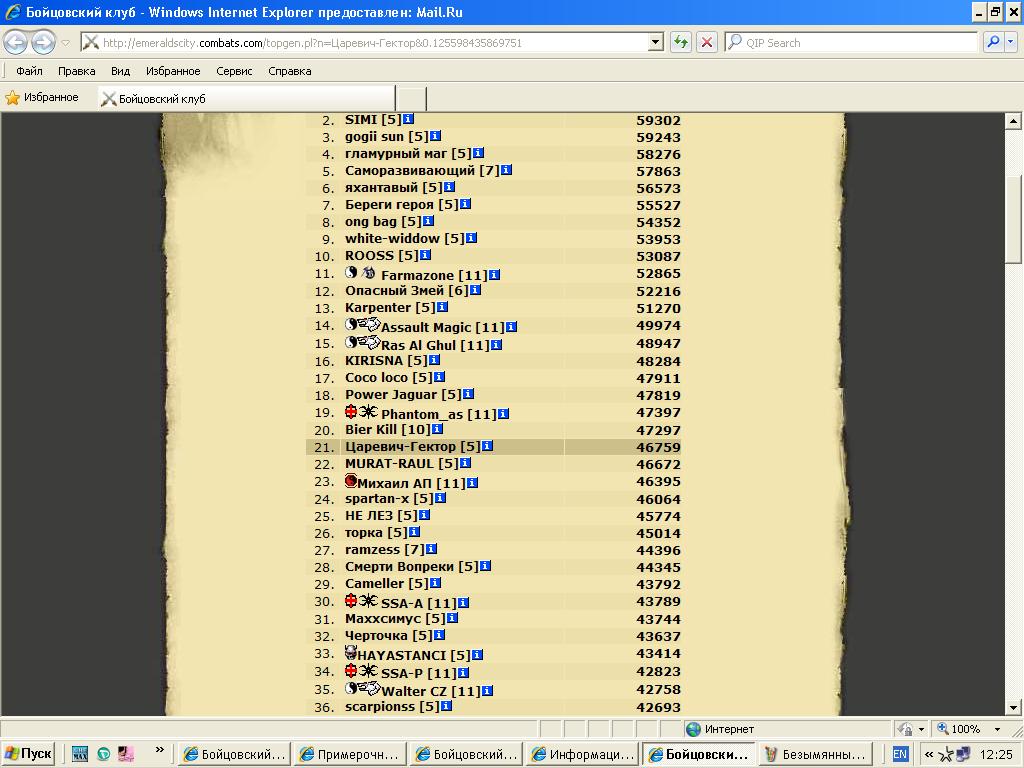The image size is (1024, 768).
Task: Switch to Примерочн... taskbar window
Action: [x=349, y=754]
